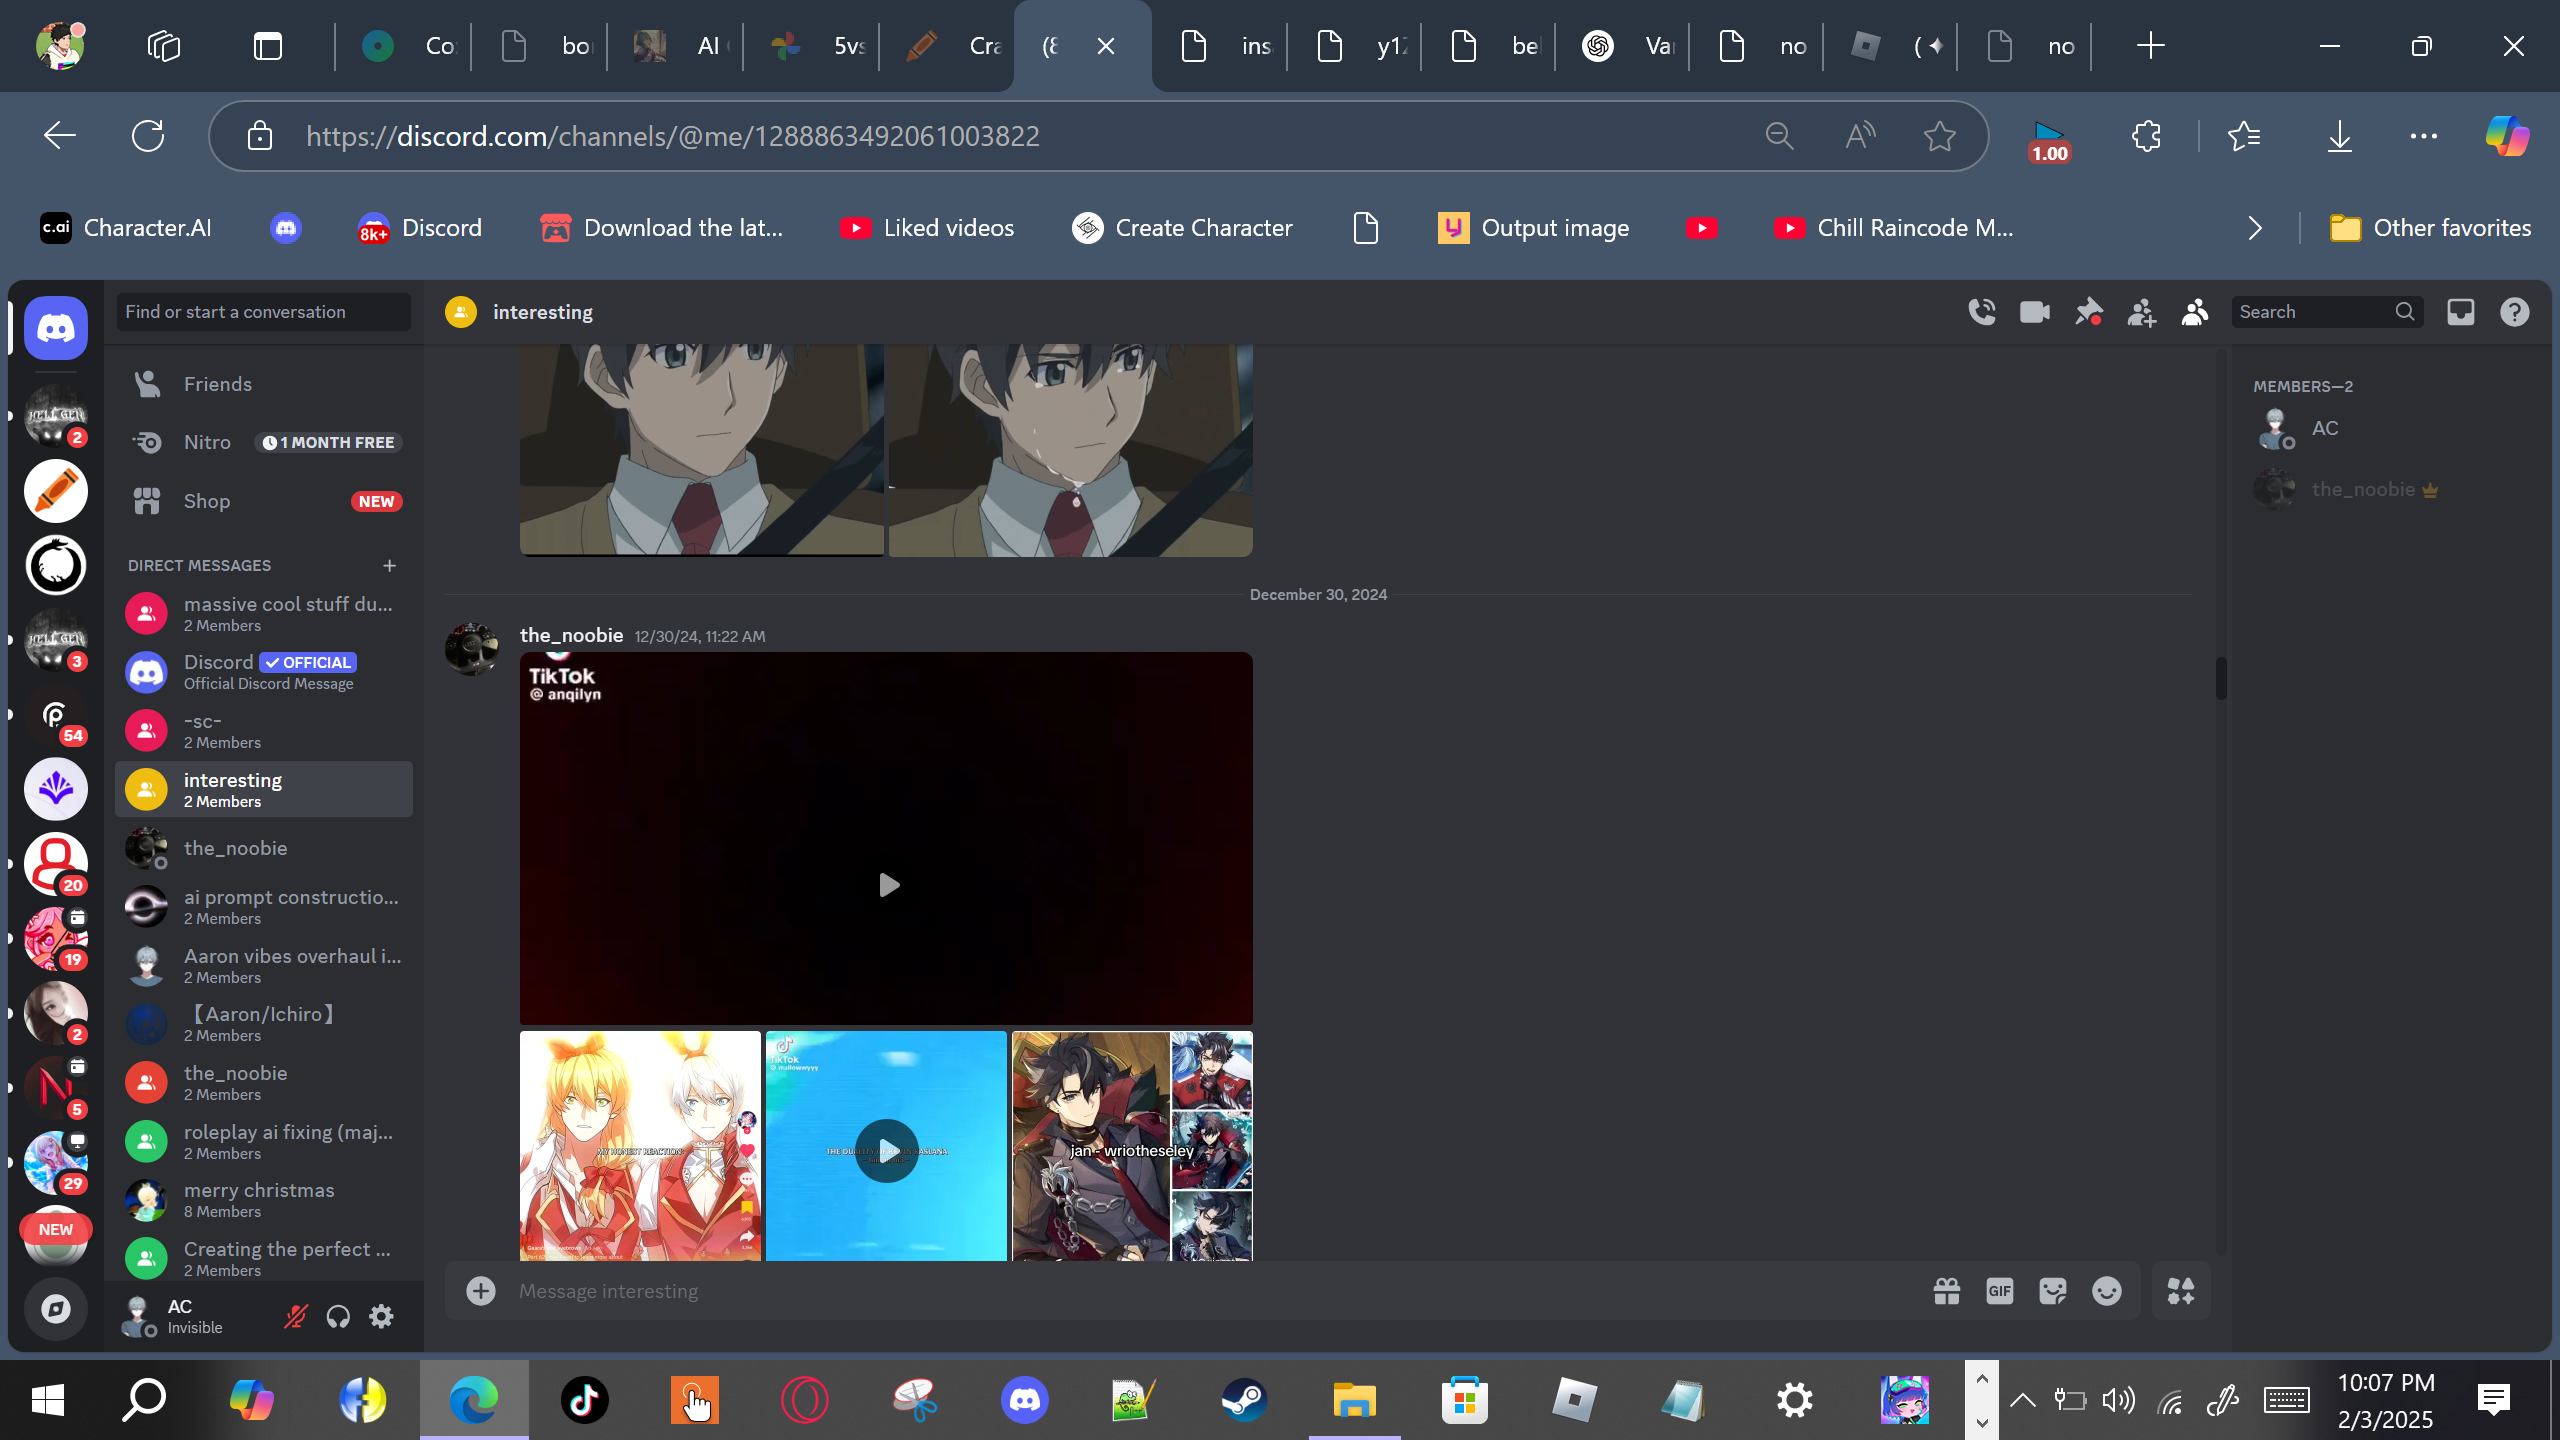Open the Discord inbox icon
Screen dimensions: 2560x1440
[x=2461, y=312]
